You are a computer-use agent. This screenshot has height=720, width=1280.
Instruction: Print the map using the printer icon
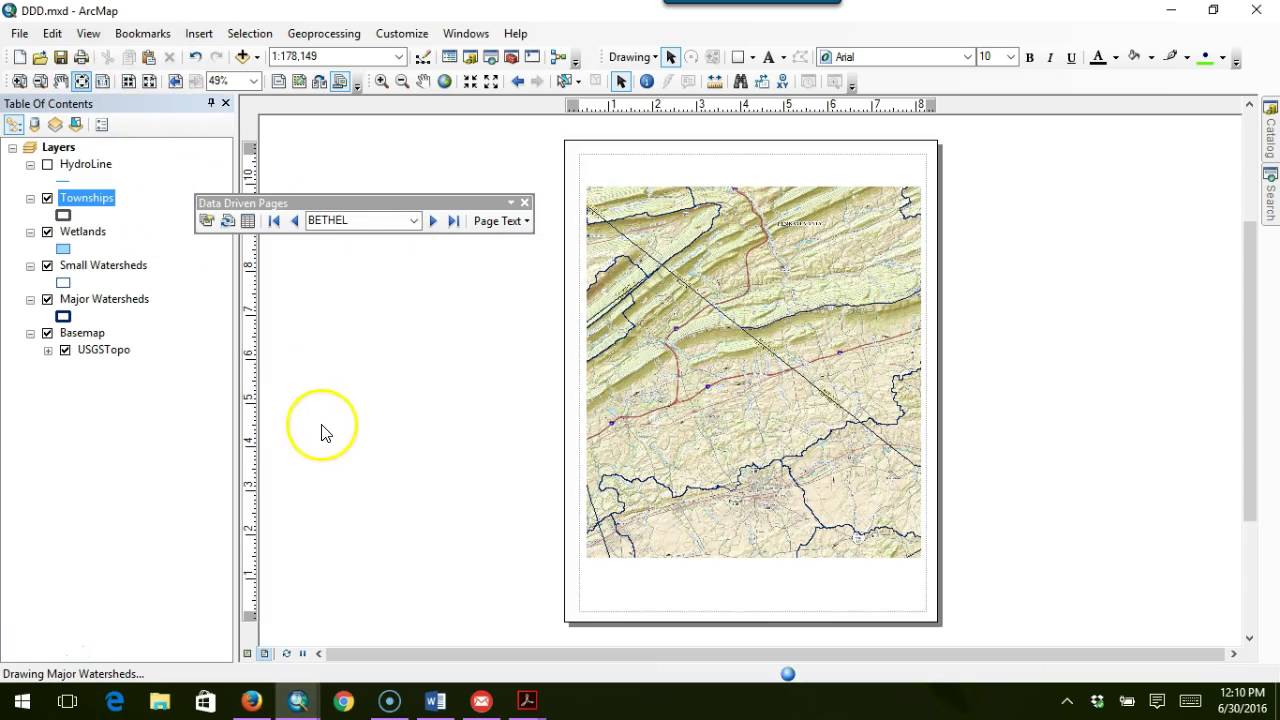[x=81, y=57]
